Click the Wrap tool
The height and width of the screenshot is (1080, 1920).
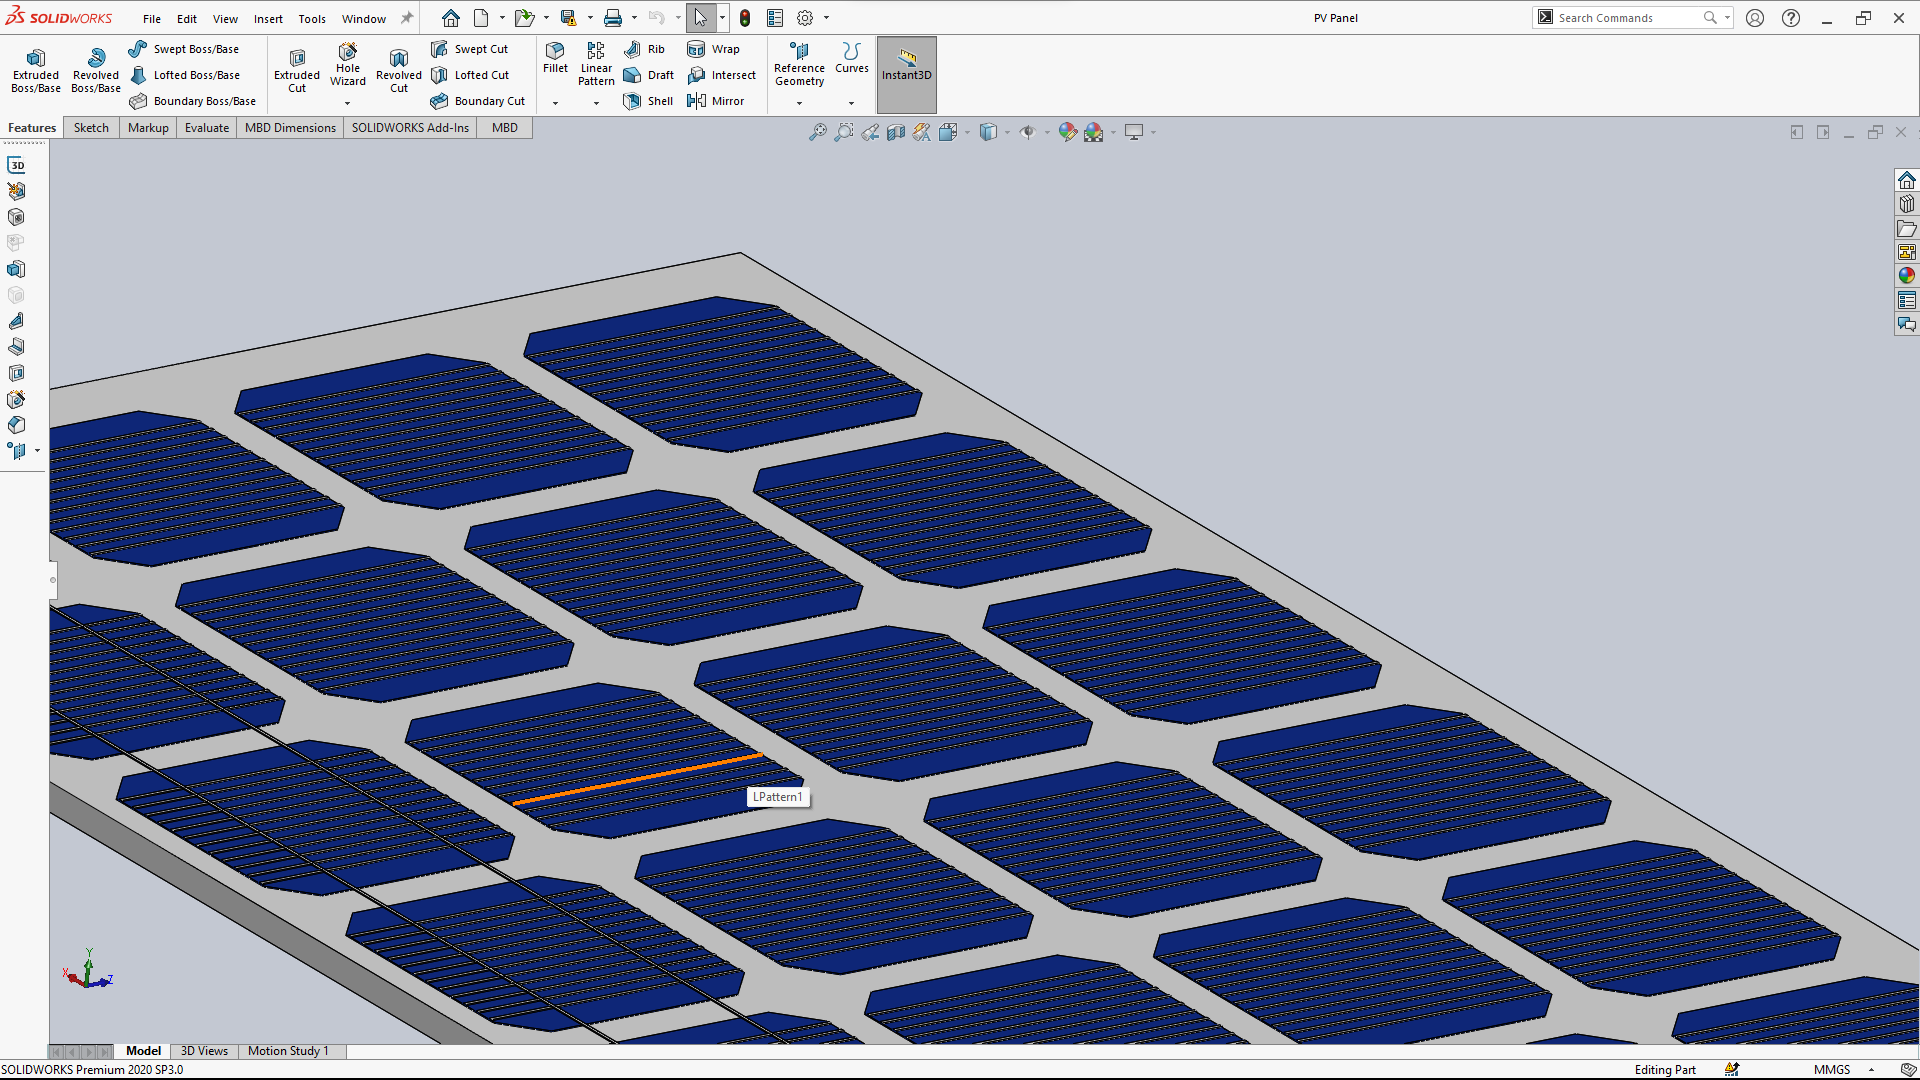pos(713,49)
